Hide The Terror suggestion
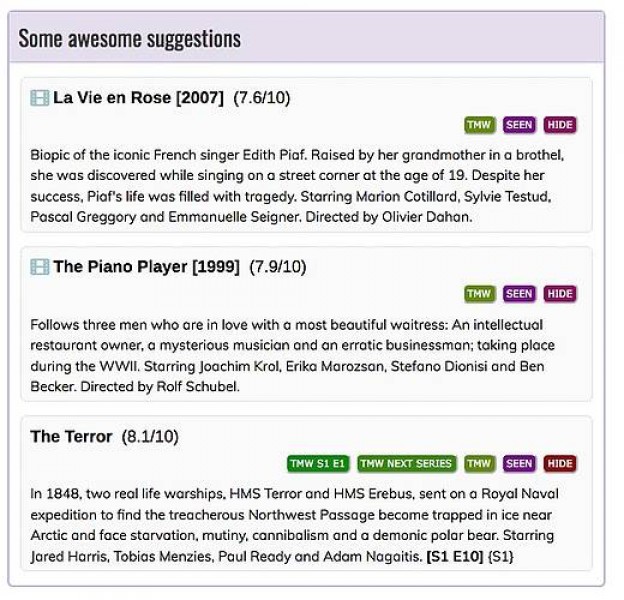Screen dimensions: 624x600 pyautogui.click(x=560, y=464)
